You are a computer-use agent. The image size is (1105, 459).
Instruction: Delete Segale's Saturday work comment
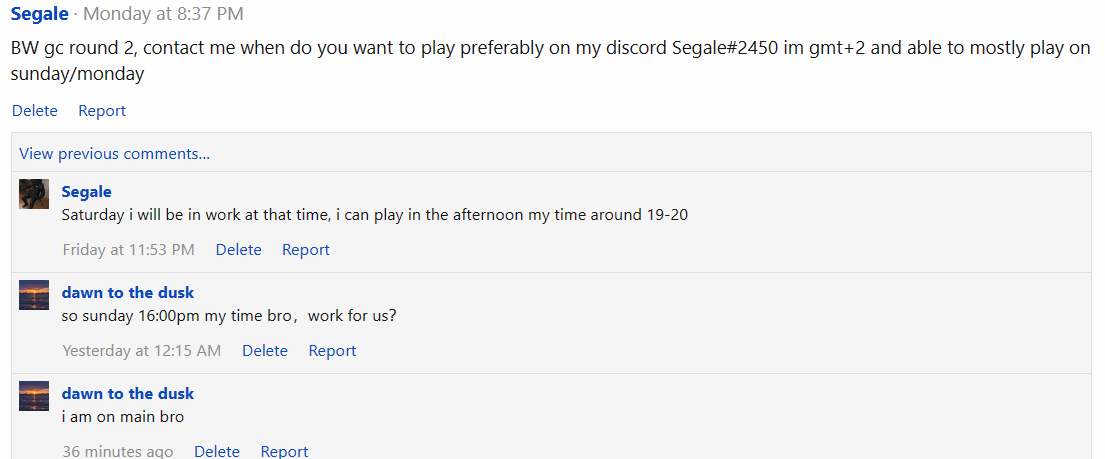pos(238,250)
